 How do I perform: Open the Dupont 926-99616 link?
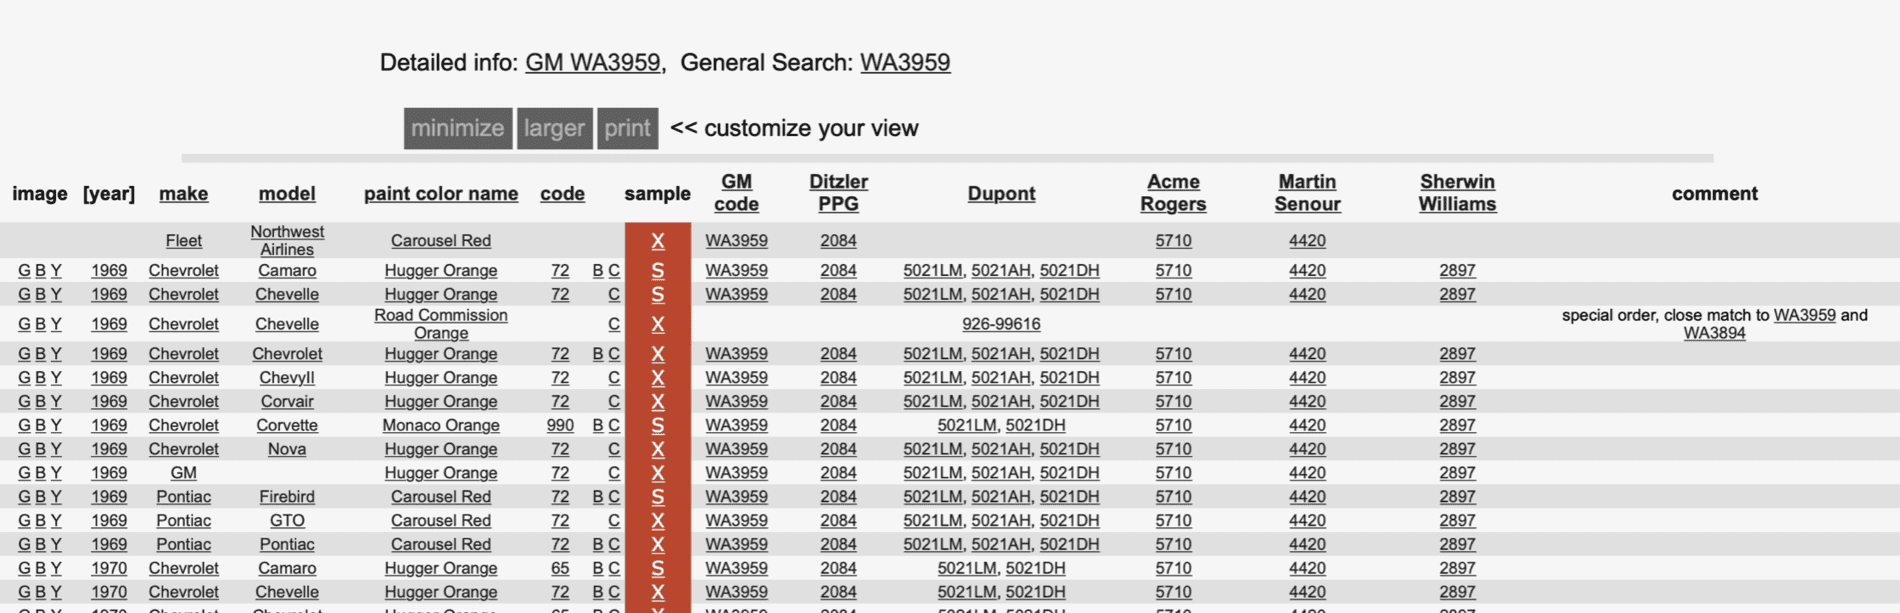pyautogui.click(x=1001, y=324)
